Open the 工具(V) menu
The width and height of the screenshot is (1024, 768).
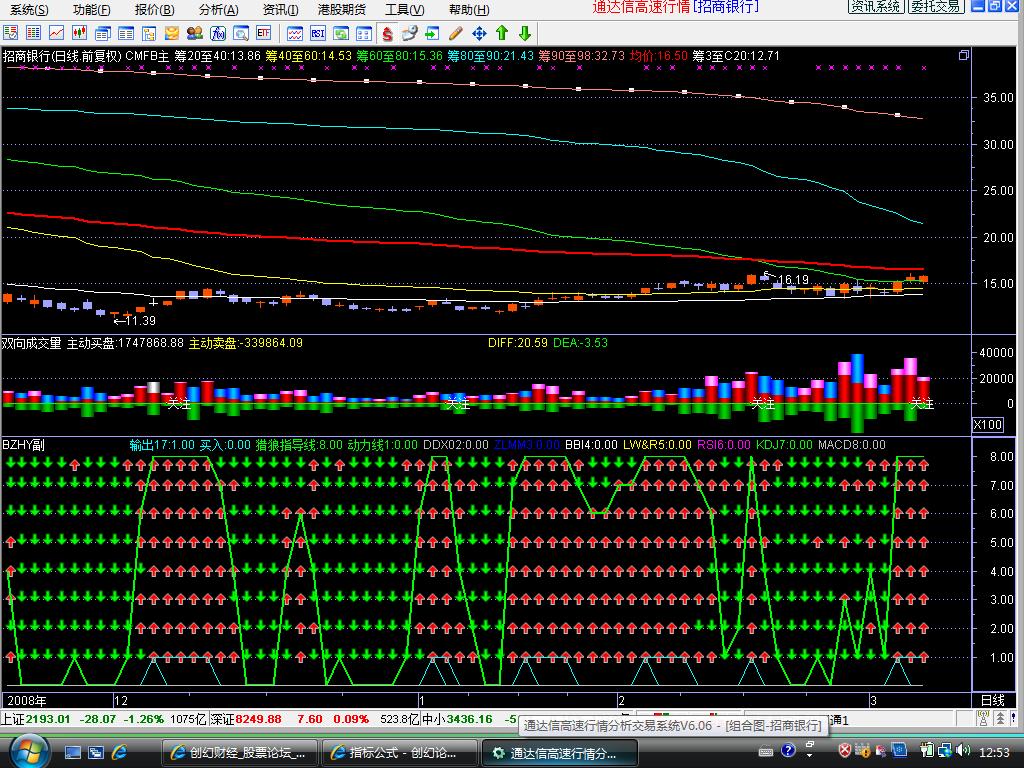404,9
